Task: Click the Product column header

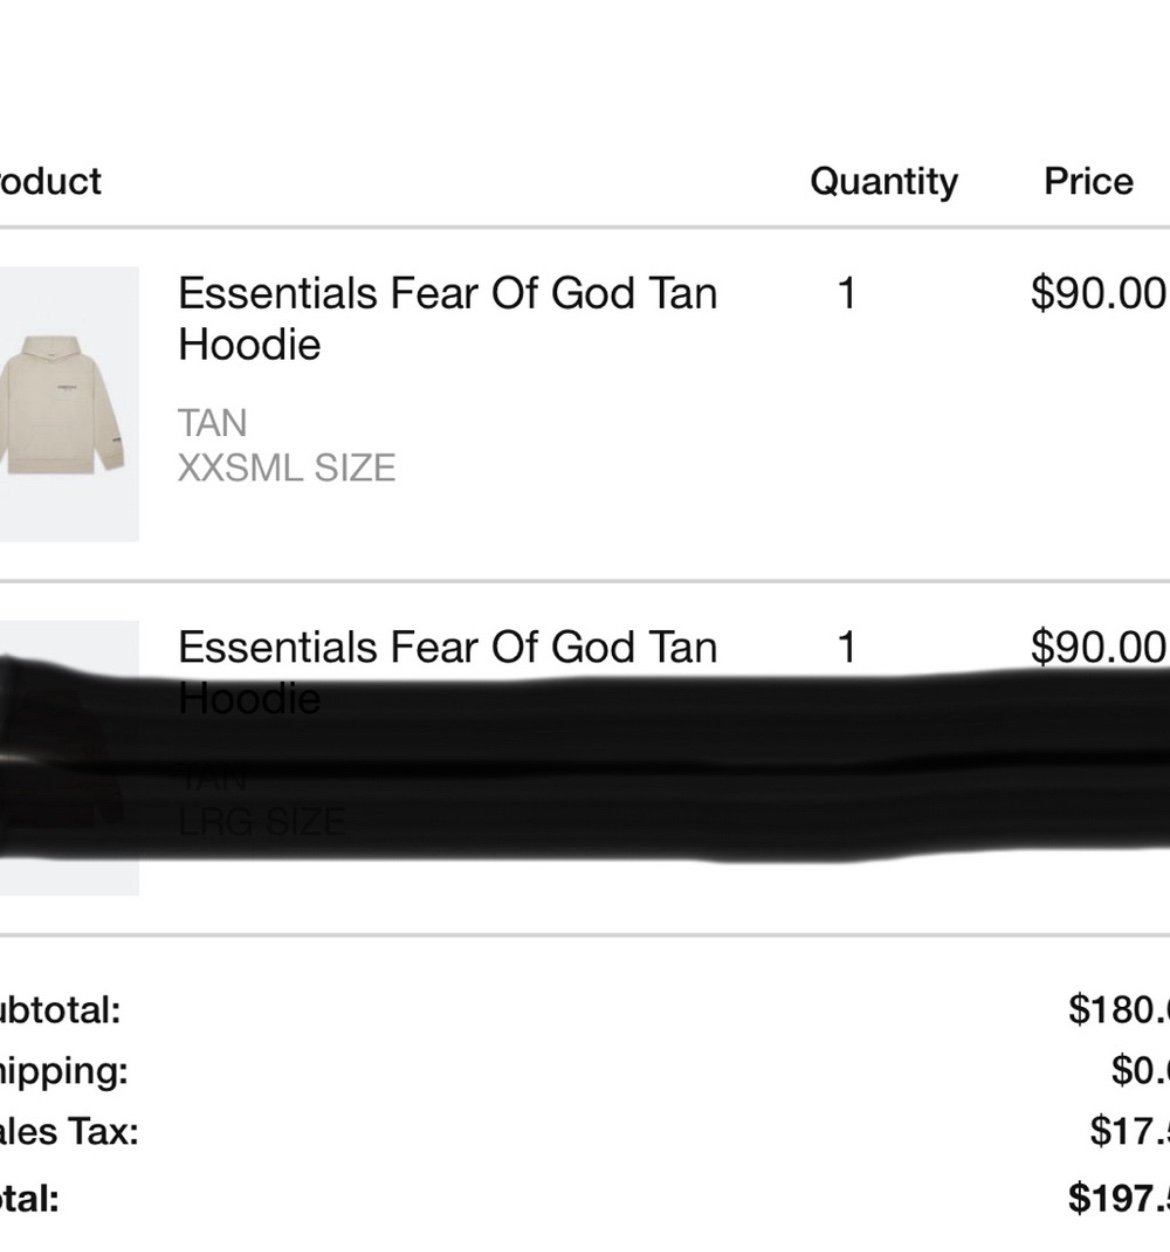Action: pos(50,181)
